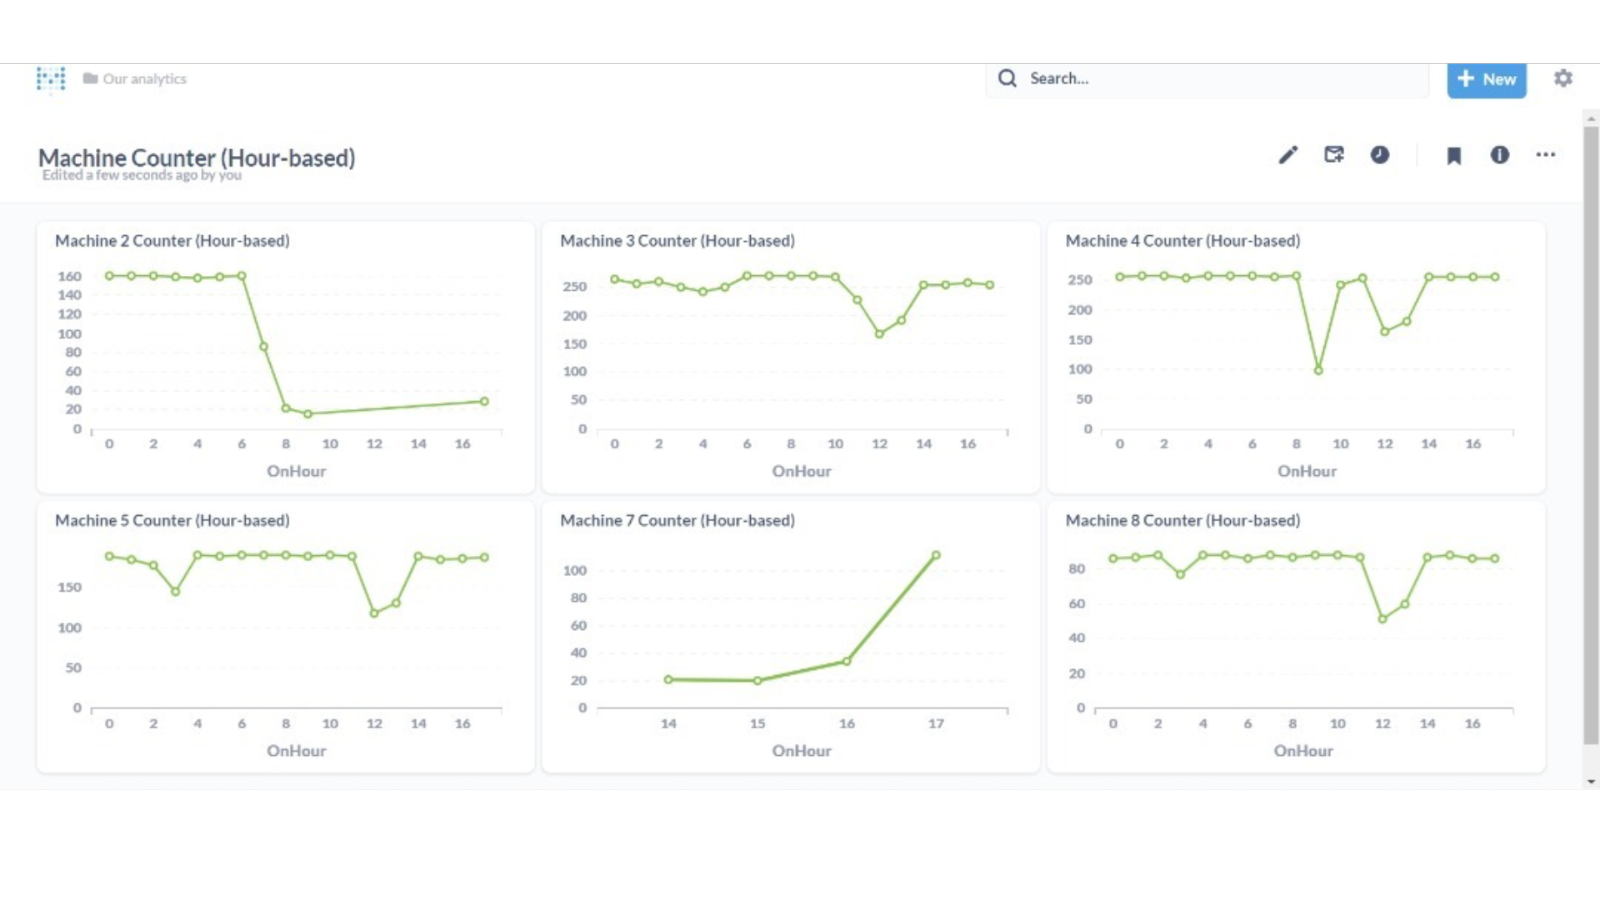The width and height of the screenshot is (1600, 900).
Task: Focus the Search input field
Action: (1207, 79)
